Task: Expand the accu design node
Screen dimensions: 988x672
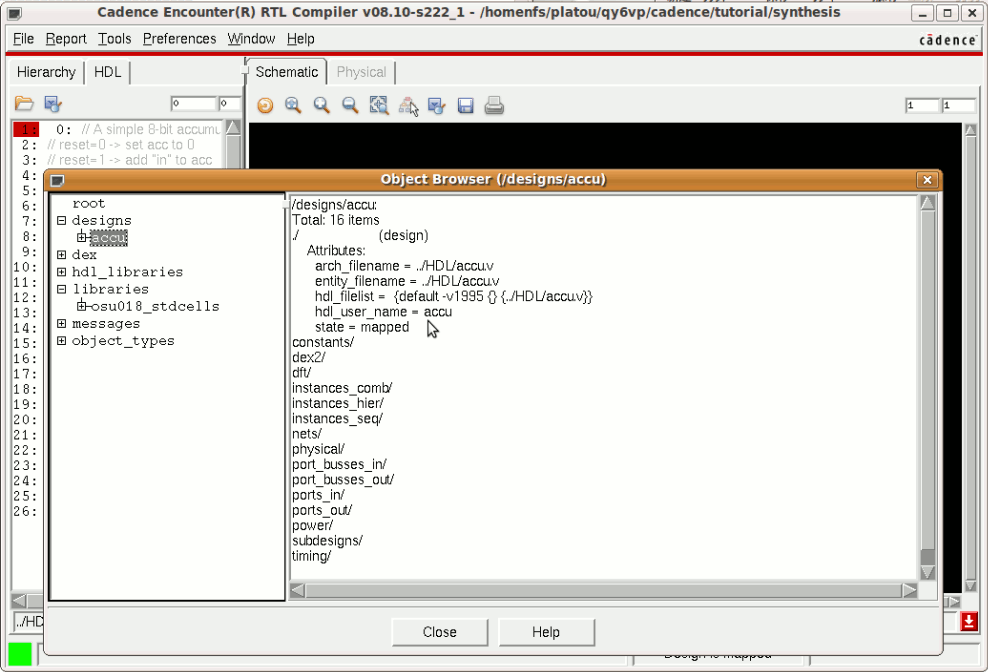Action: (x=81, y=238)
